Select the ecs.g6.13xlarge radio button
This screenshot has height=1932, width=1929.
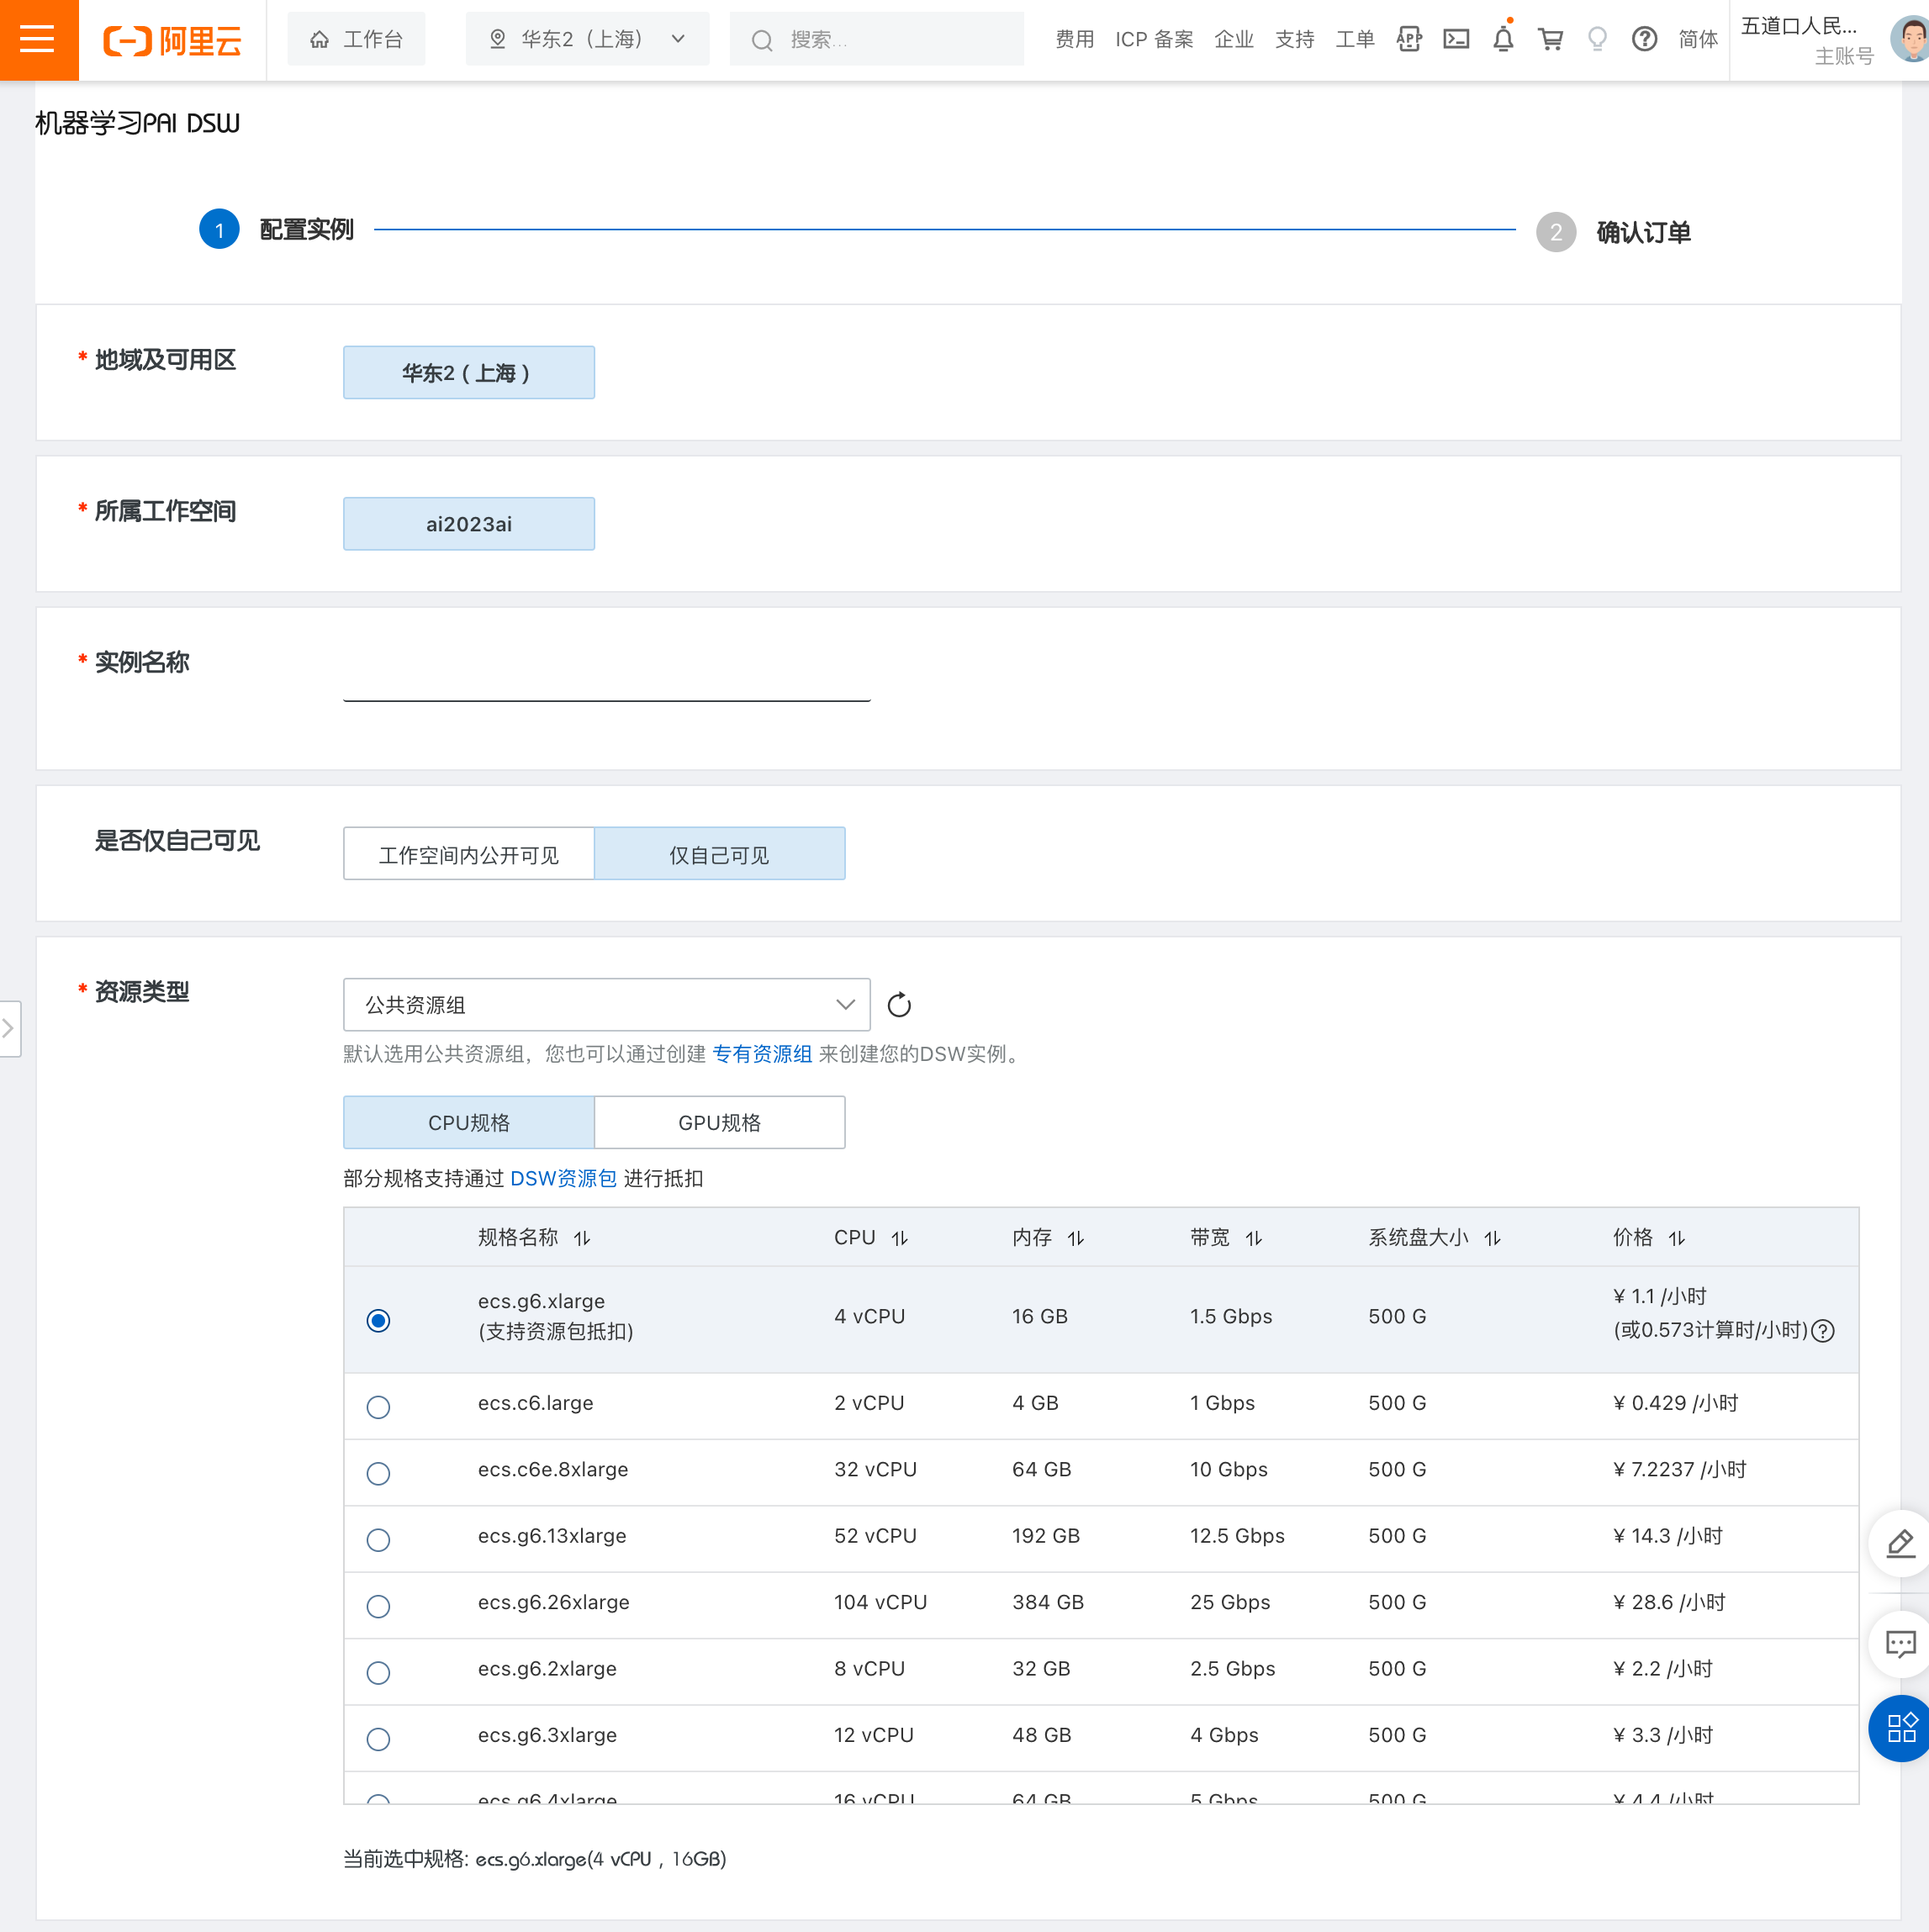378,1541
